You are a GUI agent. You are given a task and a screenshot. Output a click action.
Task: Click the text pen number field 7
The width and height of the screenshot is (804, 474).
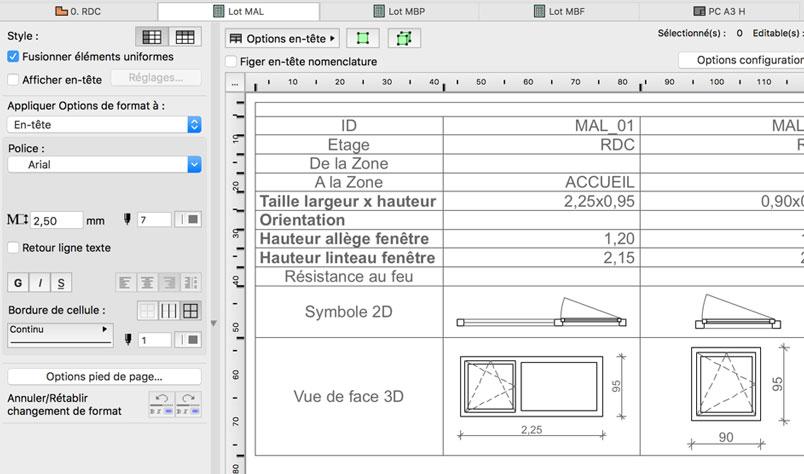[x=154, y=220]
